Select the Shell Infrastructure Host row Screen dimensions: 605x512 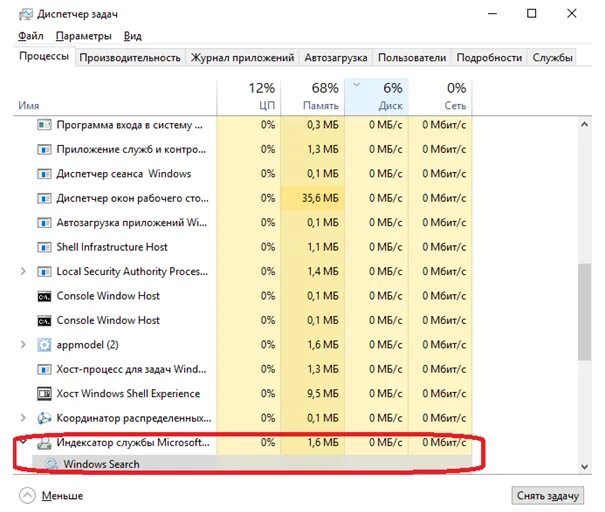click(243, 247)
